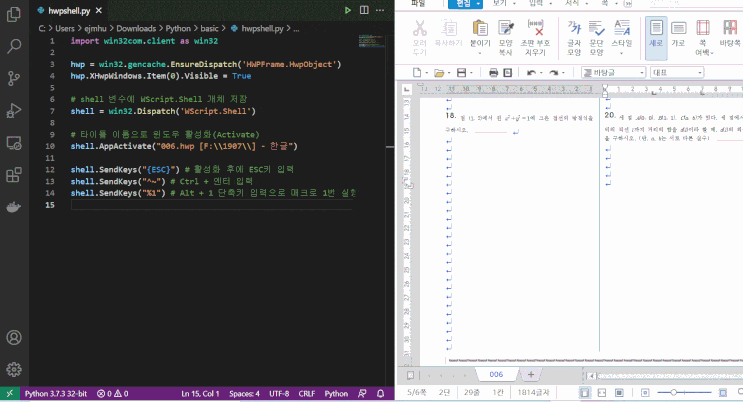Select the 006 document tab
This screenshot has width=743, height=402.
[x=496, y=375]
